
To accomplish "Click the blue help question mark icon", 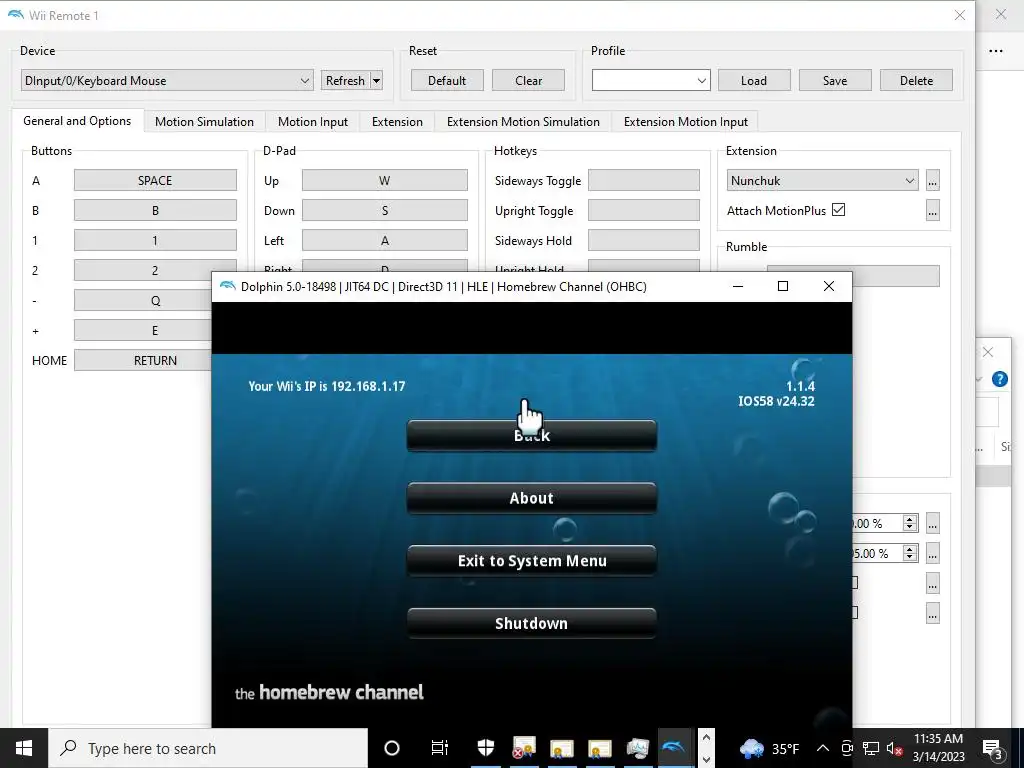I will coord(999,379).
